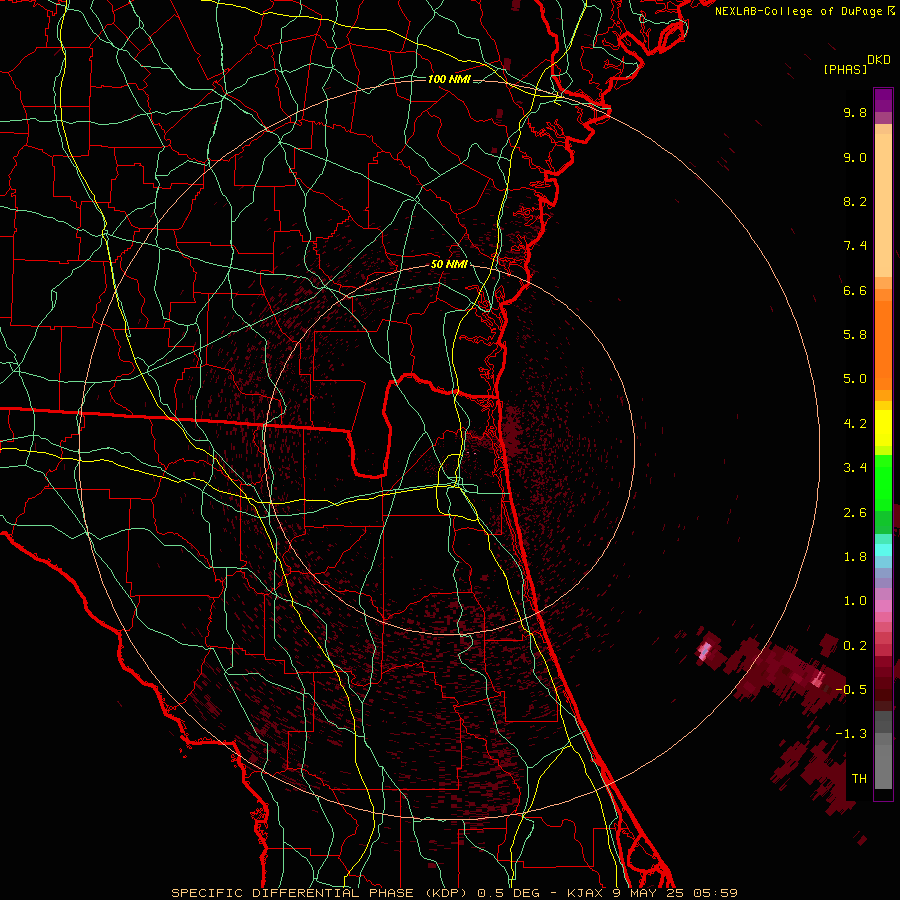Click the 3.4 color scale value
The image size is (900, 900).
(x=855, y=468)
